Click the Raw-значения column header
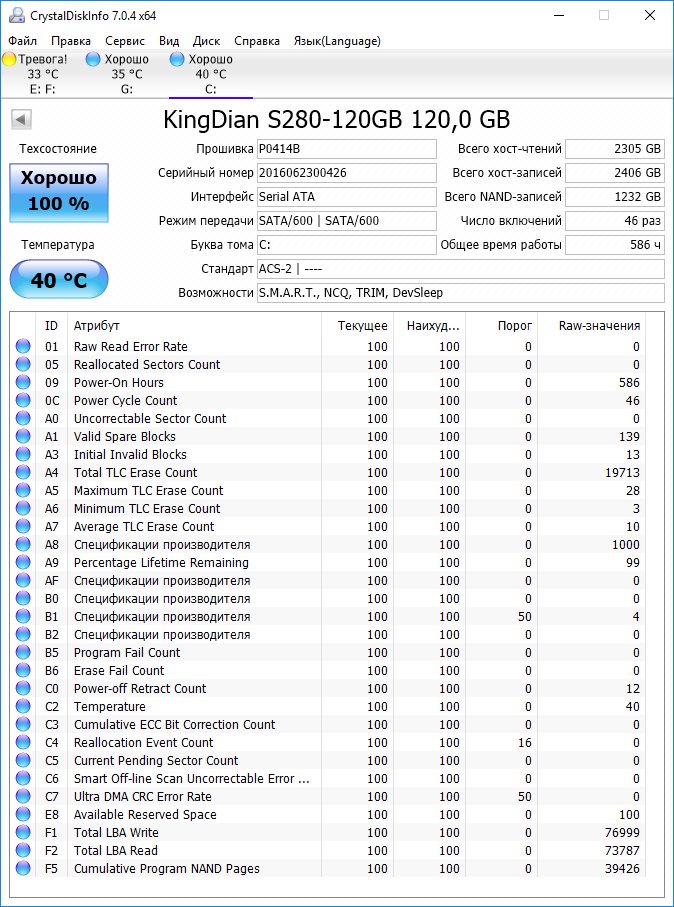 pyautogui.click(x=591, y=326)
